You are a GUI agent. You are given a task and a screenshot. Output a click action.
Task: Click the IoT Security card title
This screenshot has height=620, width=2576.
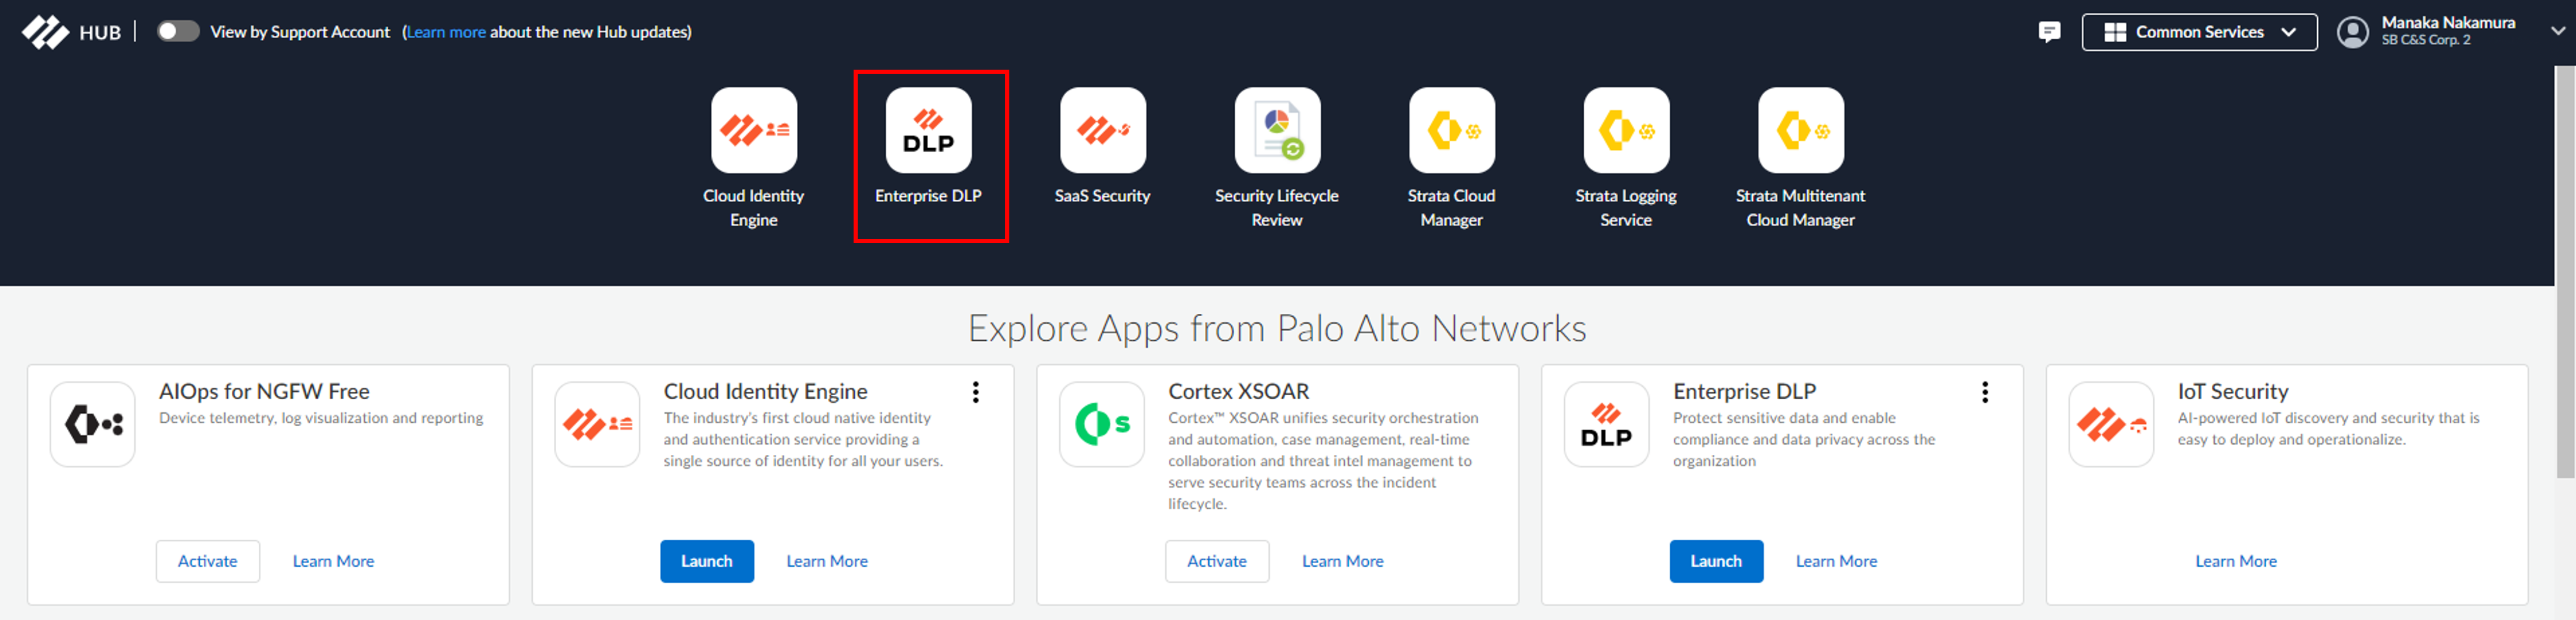click(2233, 391)
